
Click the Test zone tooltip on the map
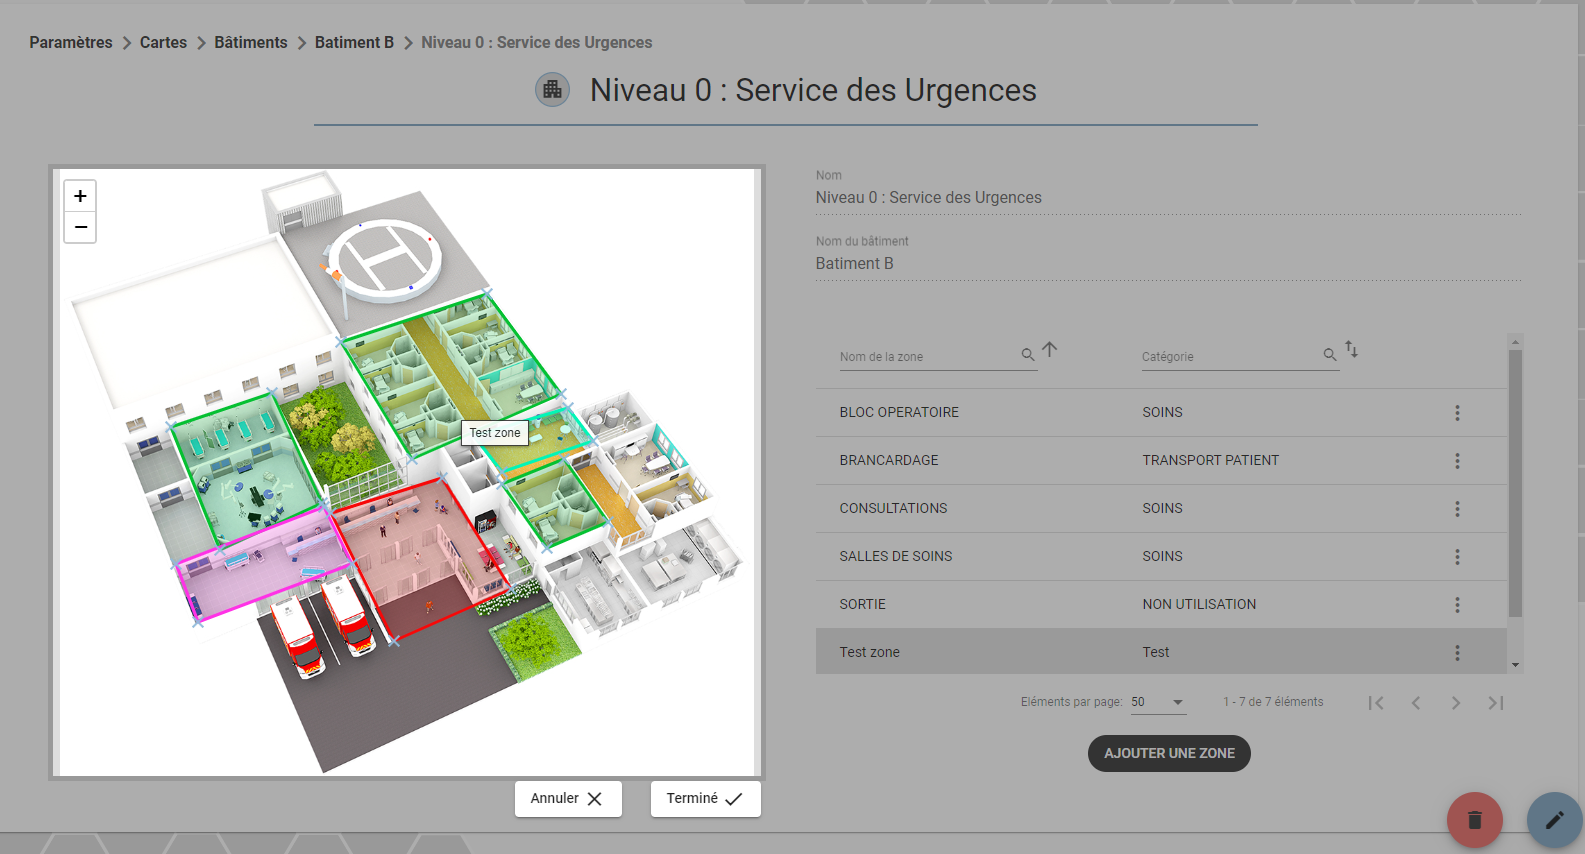click(495, 433)
